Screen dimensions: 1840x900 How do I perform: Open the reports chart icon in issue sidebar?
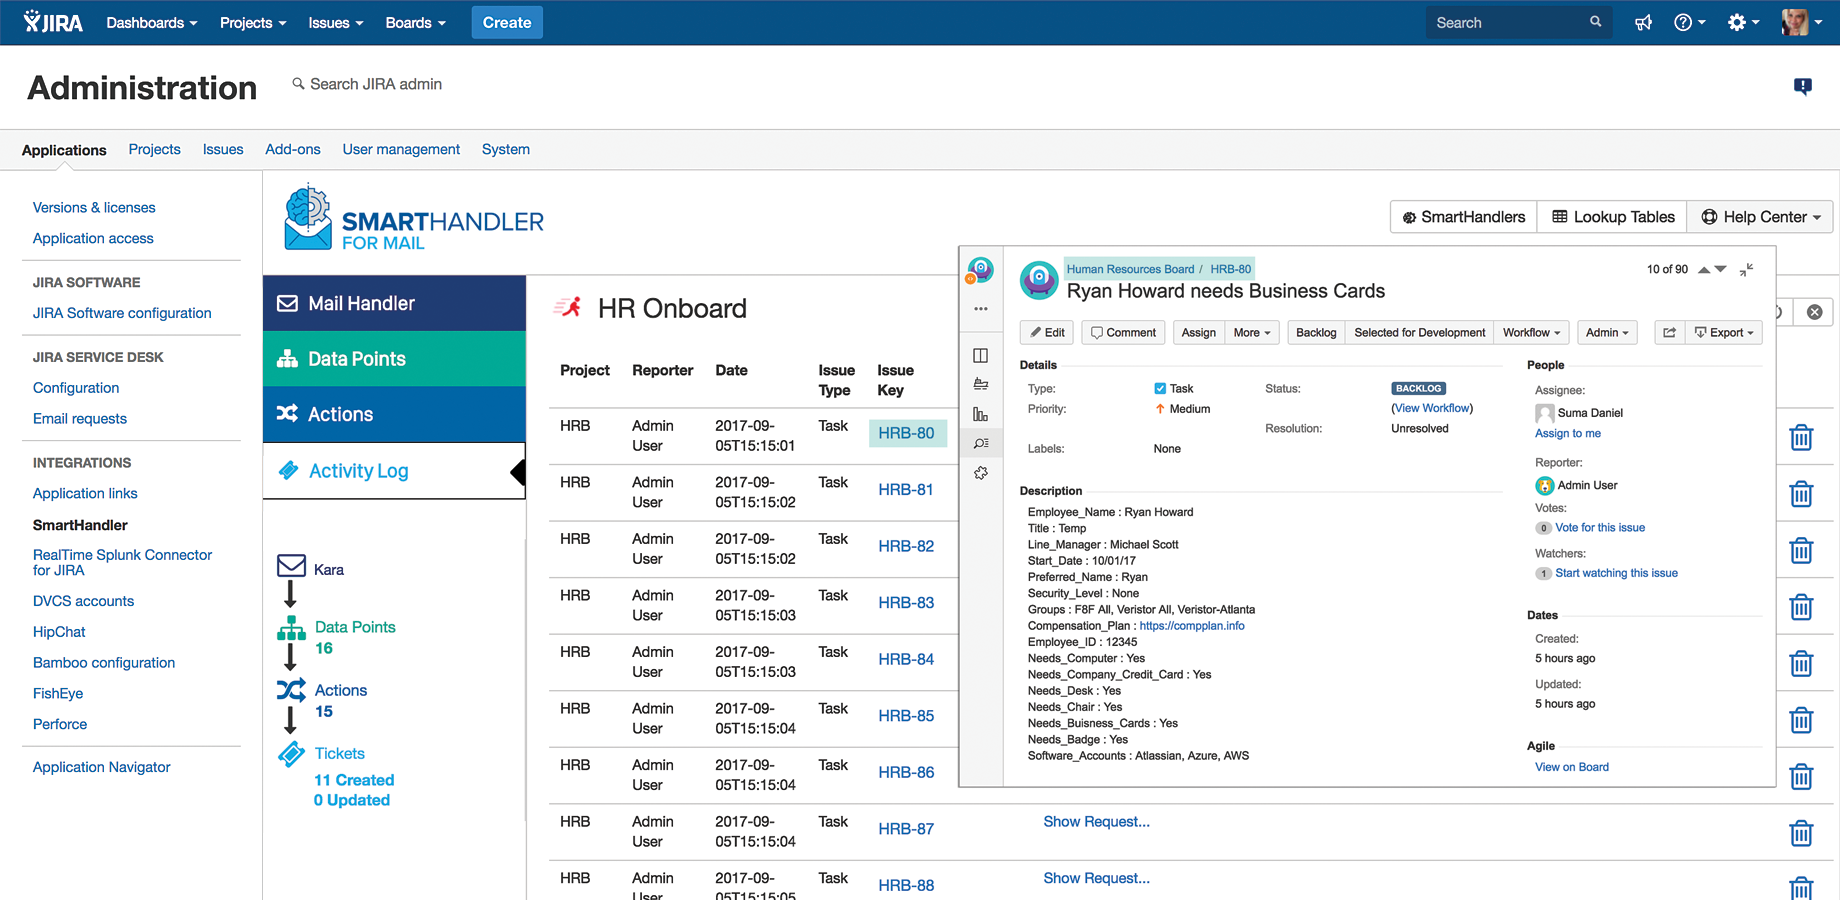(981, 414)
